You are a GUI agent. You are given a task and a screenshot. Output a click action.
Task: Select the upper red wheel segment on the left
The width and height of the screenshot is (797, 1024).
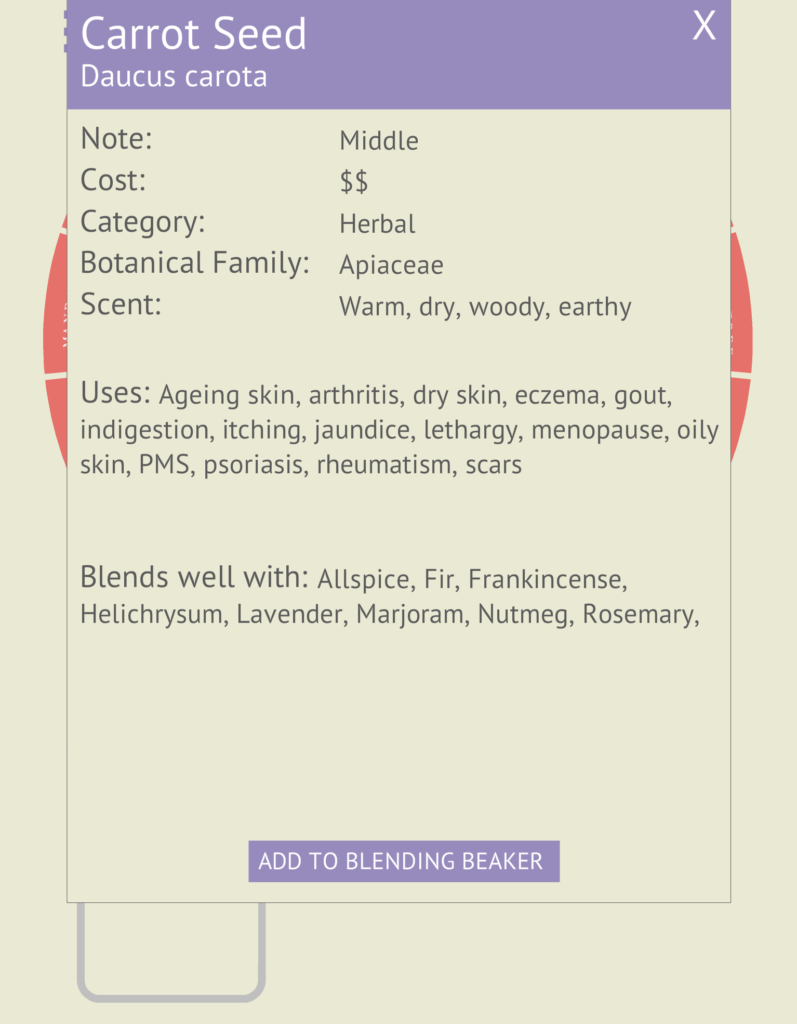point(55,300)
